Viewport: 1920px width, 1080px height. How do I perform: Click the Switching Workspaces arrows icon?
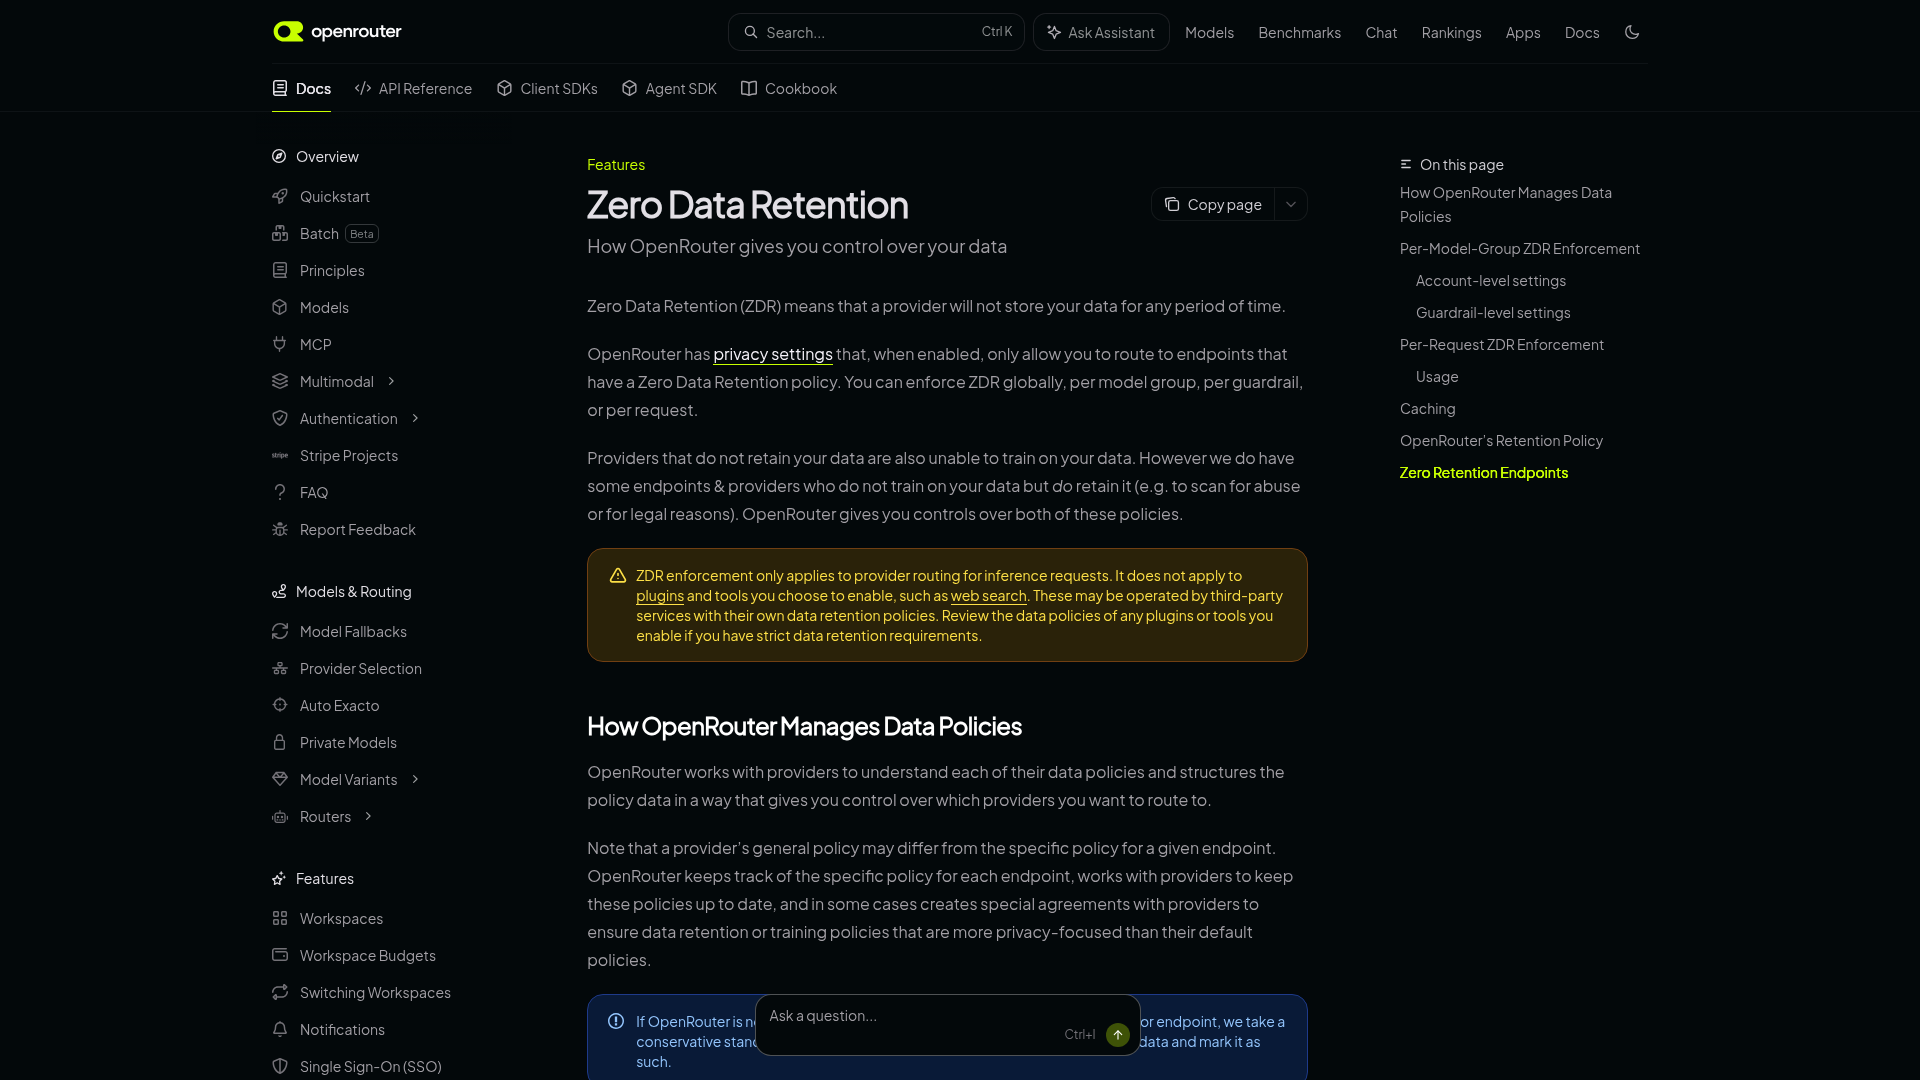[x=280, y=992]
